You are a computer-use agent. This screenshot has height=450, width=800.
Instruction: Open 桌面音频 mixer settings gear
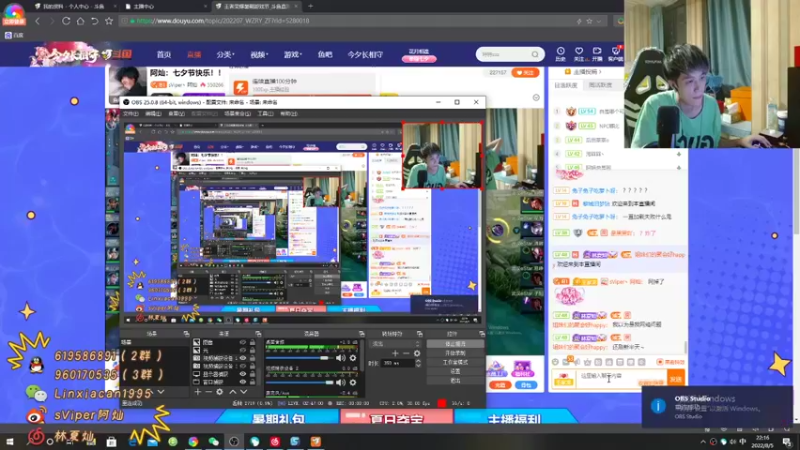353,358
